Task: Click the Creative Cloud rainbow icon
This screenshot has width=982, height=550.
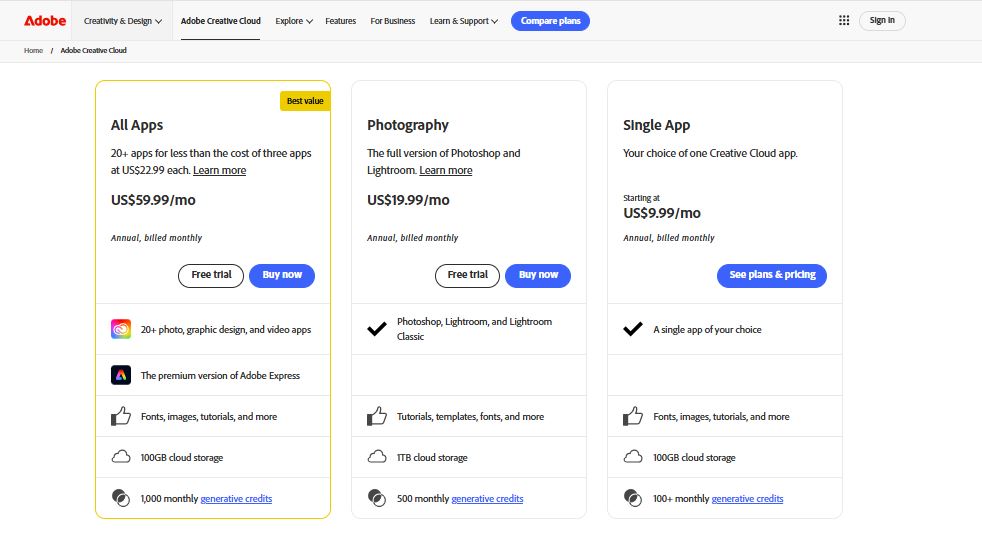Action: click(121, 329)
